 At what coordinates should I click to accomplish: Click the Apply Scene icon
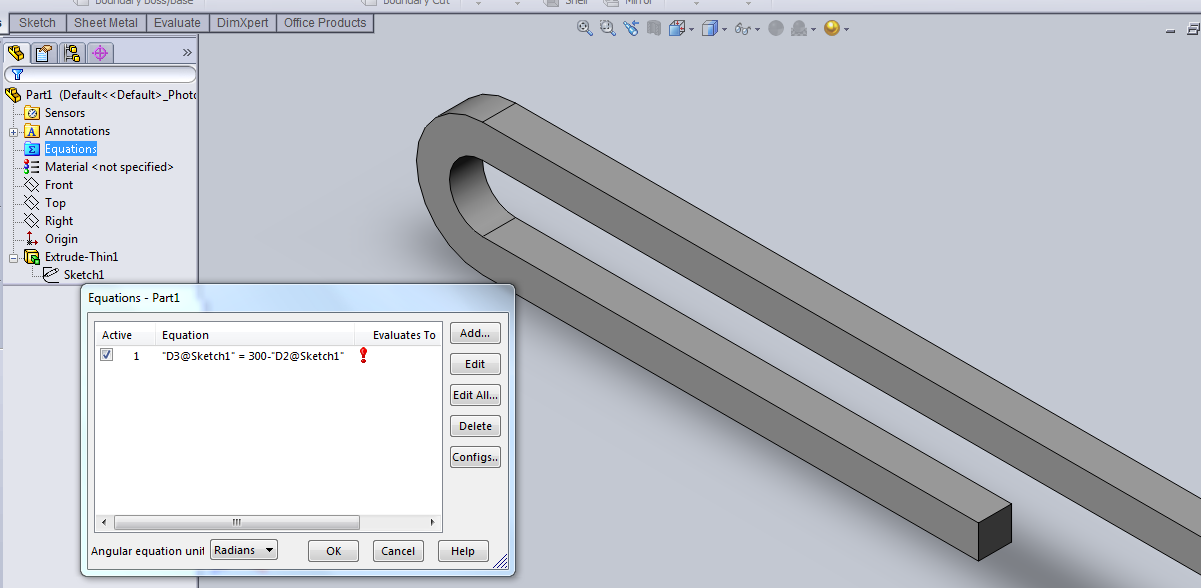[x=799, y=29]
